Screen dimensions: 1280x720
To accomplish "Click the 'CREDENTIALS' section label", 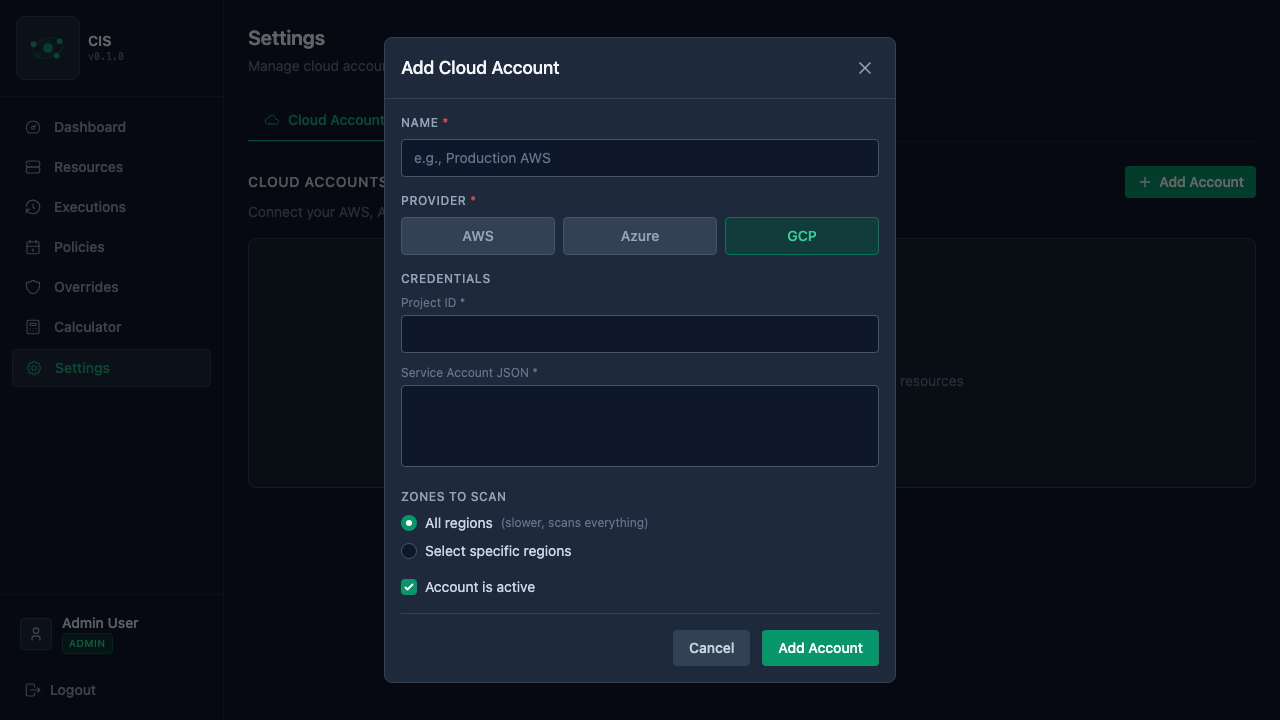I will [446, 279].
